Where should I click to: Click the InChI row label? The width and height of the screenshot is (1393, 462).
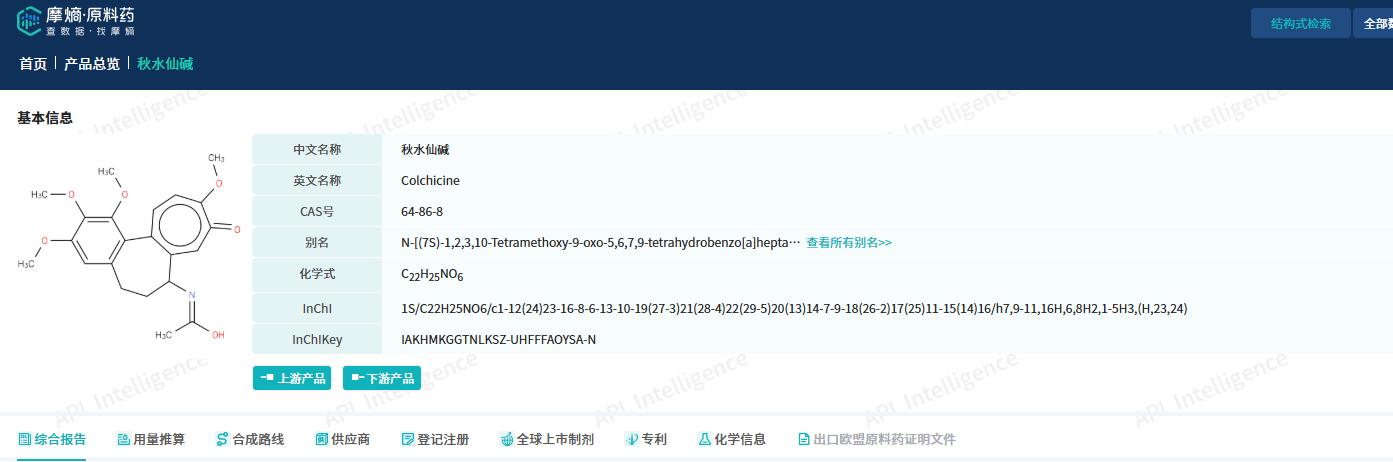tap(317, 308)
